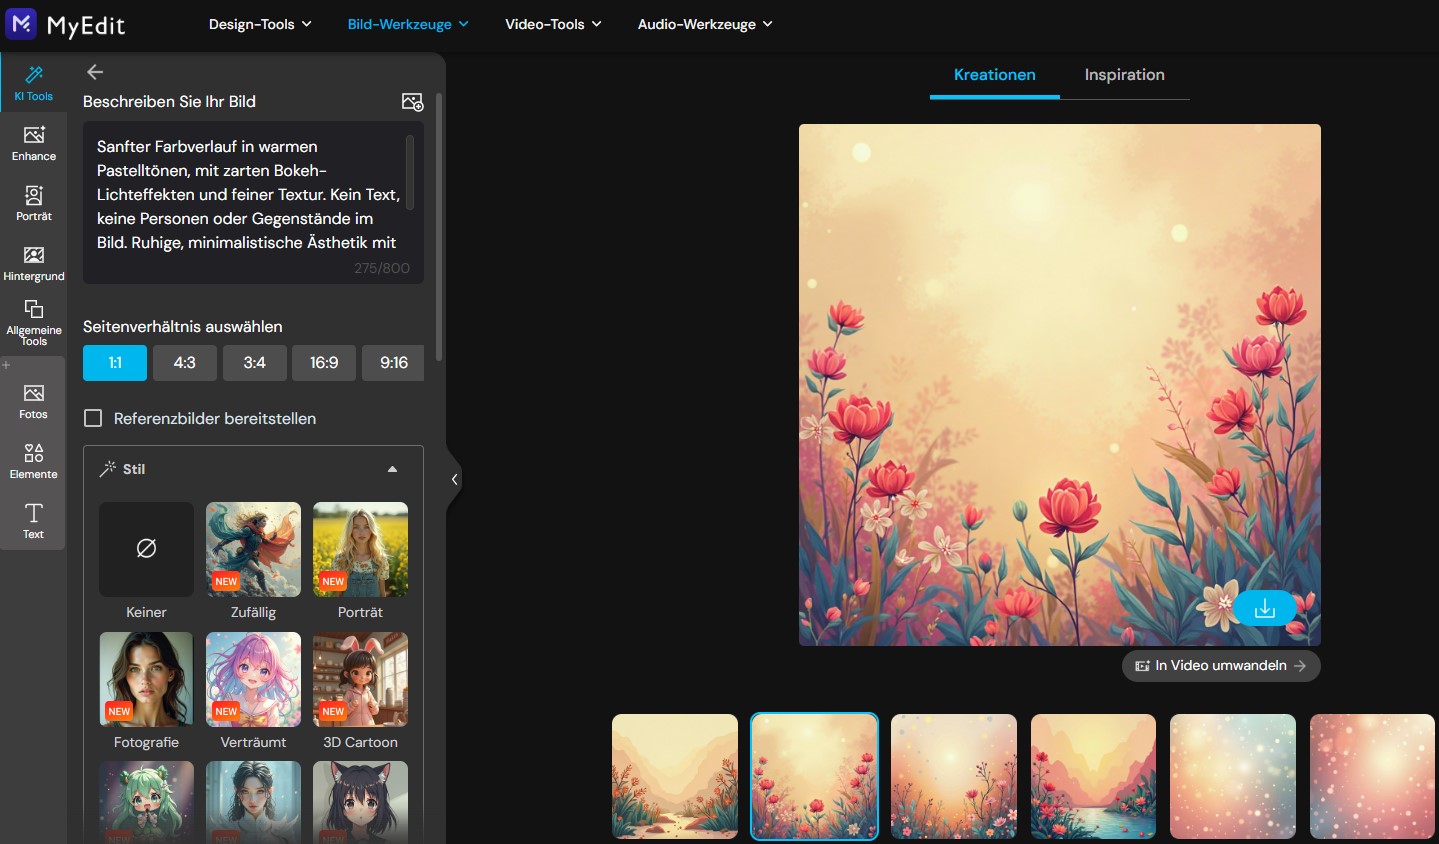Select the Text tool in sidebar
1439x844 pixels.
tap(33, 521)
